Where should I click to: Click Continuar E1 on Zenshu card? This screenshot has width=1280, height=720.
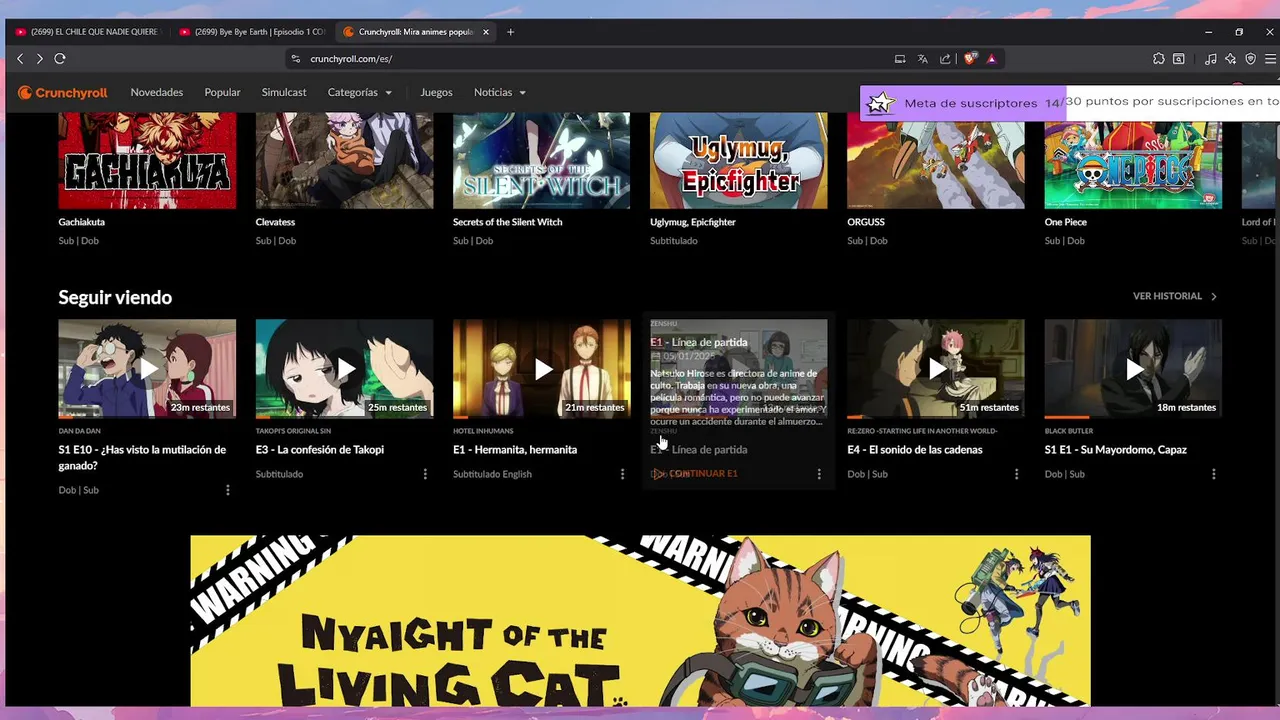pos(695,474)
